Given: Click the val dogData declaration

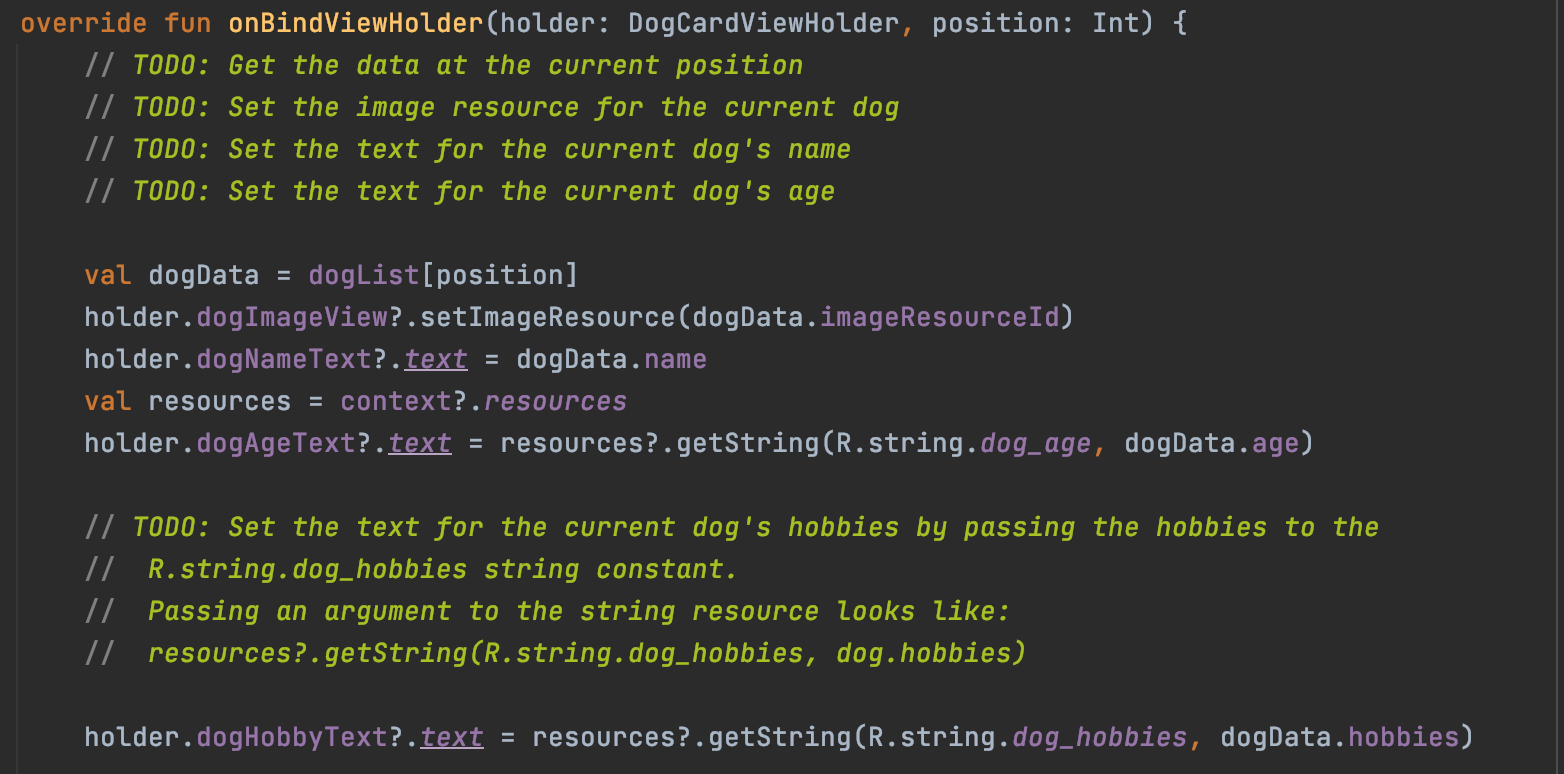Looking at the screenshot, I should (x=172, y=275).
